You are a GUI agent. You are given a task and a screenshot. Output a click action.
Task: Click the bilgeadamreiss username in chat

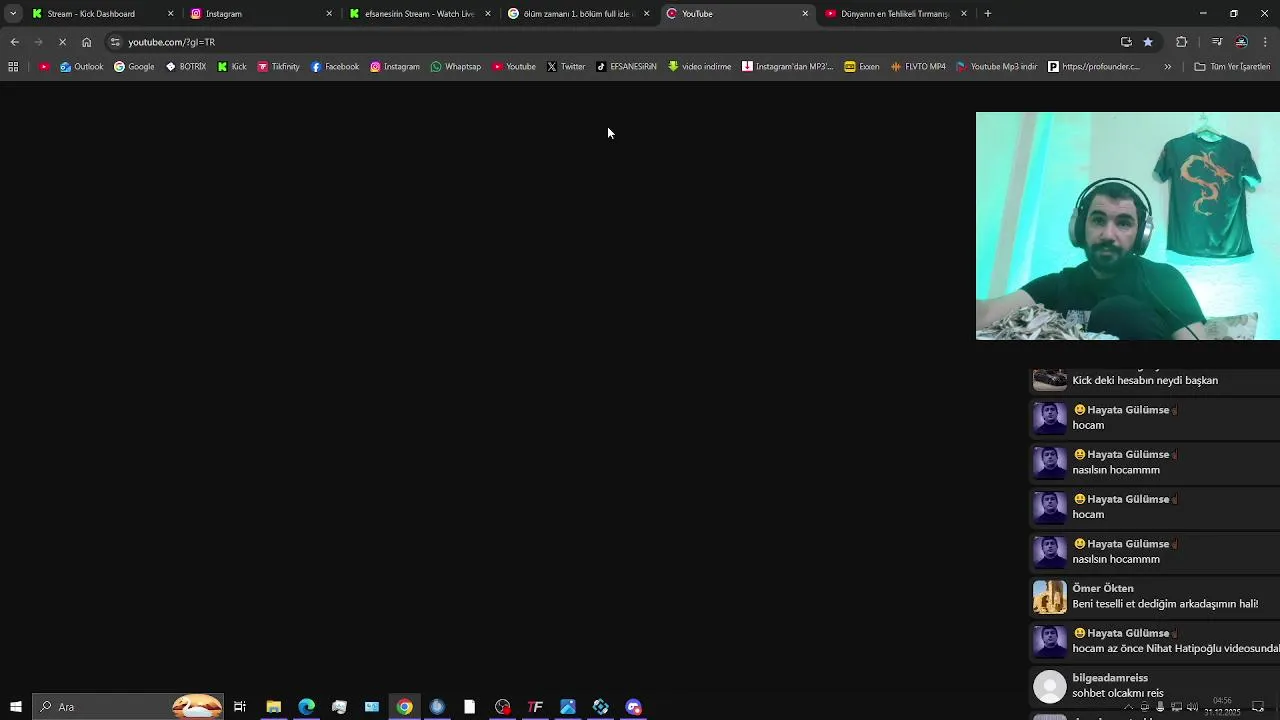pyautogui.click(x=1110, y=678)
